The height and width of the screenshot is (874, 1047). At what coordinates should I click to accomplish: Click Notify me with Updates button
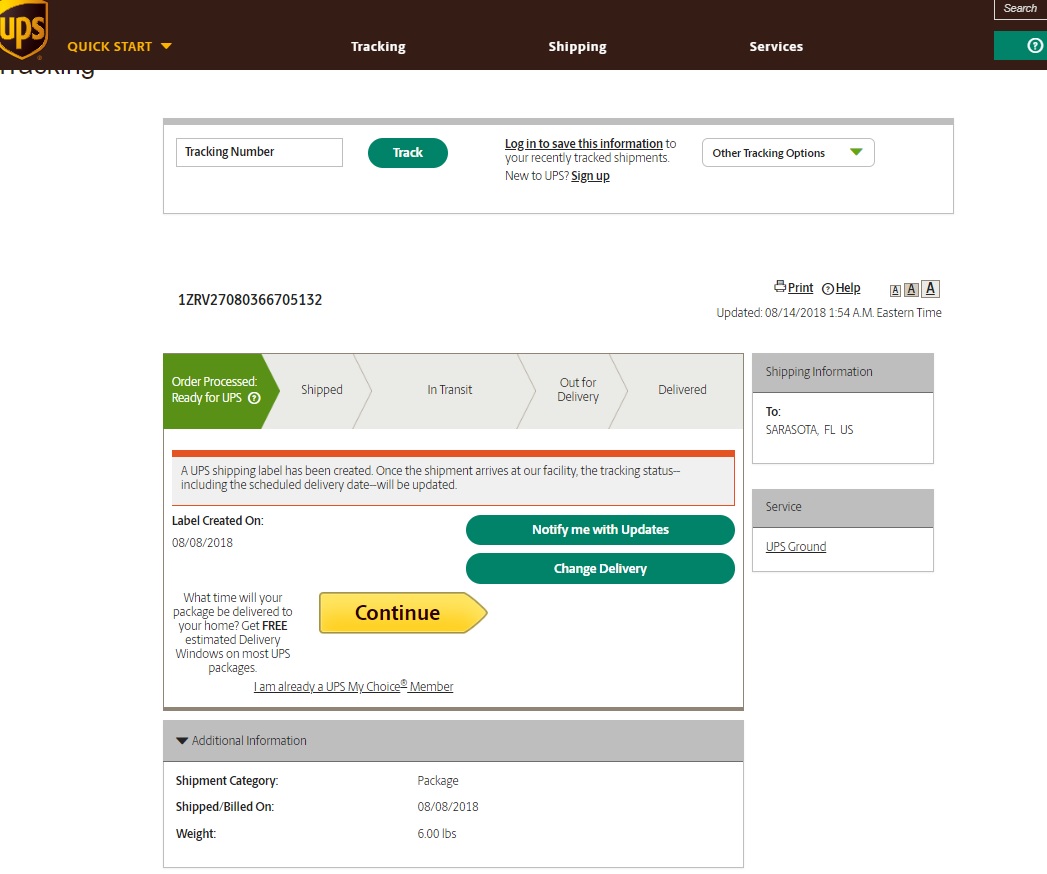click(x=600, y=529)
